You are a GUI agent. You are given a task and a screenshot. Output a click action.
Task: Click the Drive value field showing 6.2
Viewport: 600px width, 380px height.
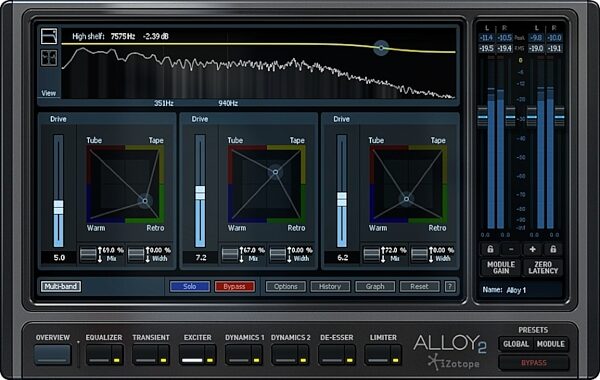pos(342,258)
